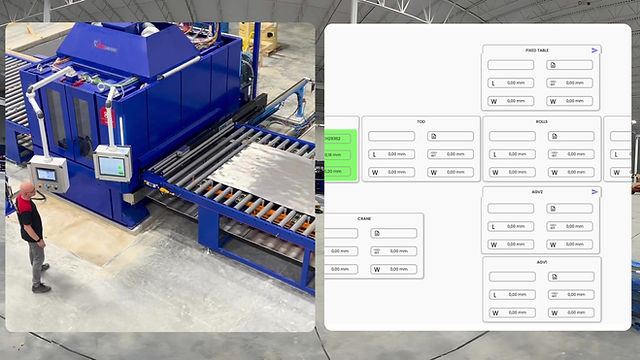
Task: Click the right W field in TOO panel
Action: pos(451,172)
